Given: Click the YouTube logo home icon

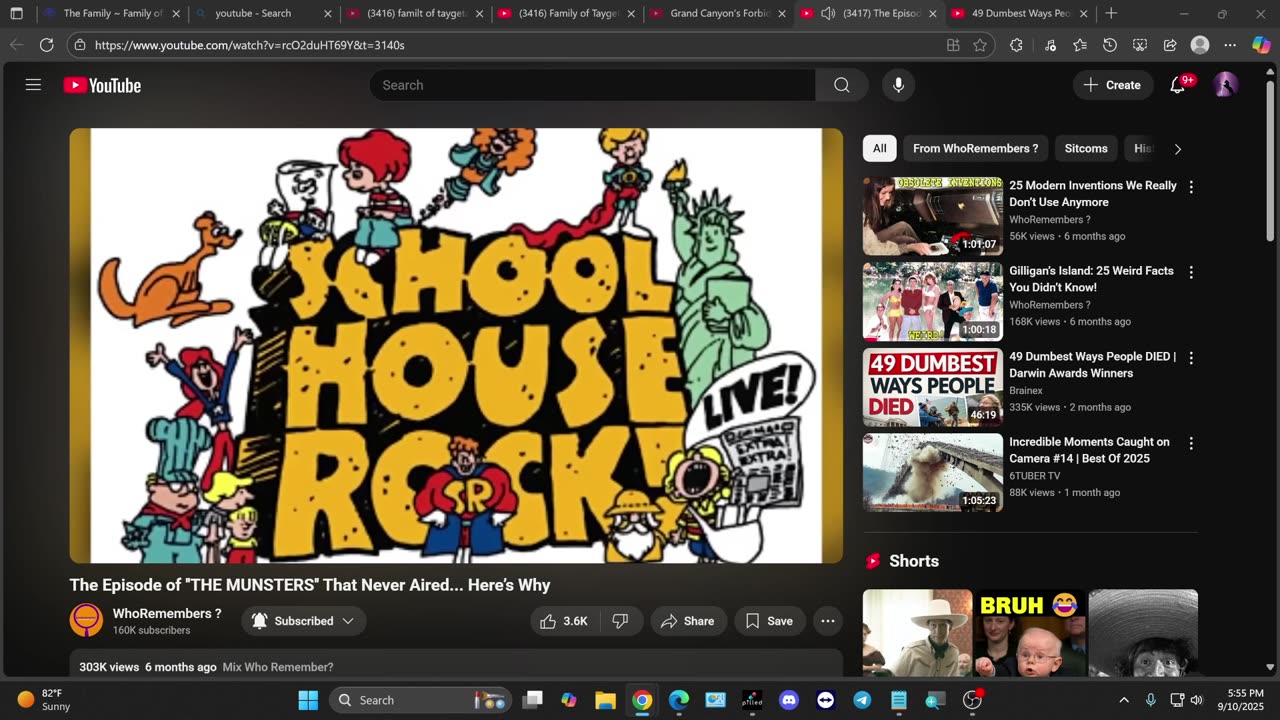Looking at the screenshot, I should (x=102, y=85).
